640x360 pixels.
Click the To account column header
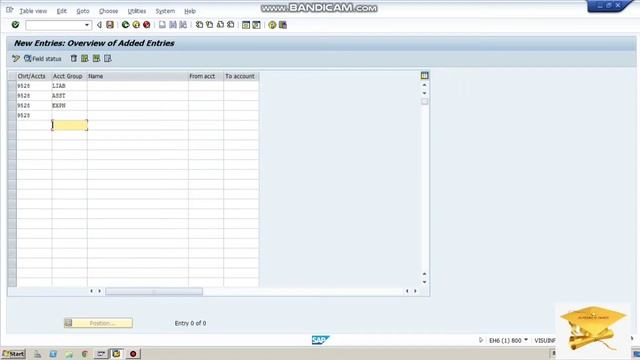(241, 76)
